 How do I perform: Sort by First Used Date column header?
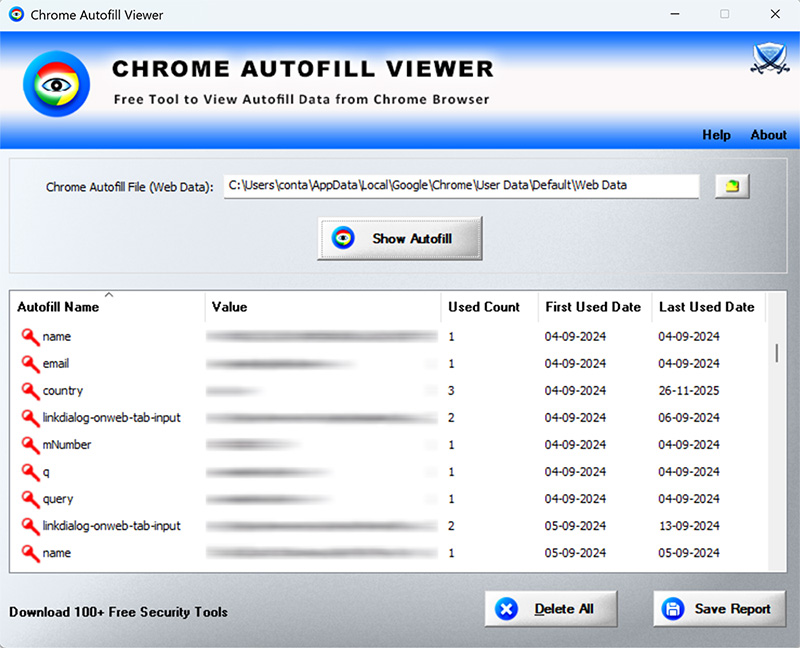click(592, 307)
